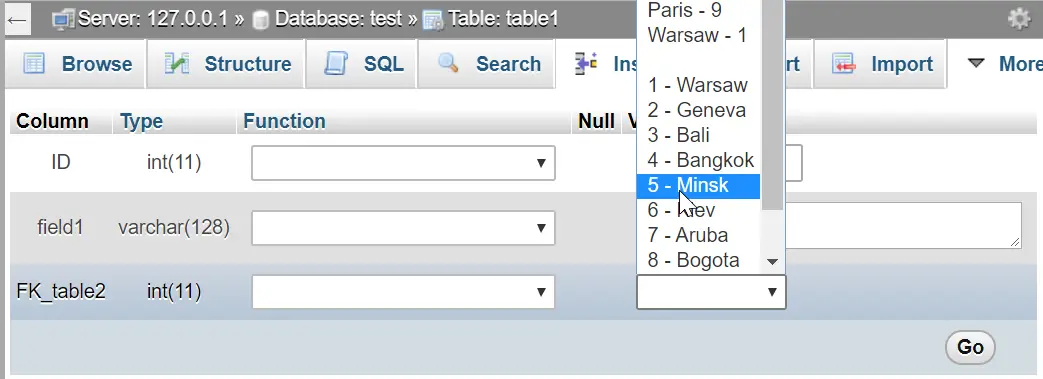1043x379 pixels.
Task: Select 'Paris - 9' option
Action: pyautogui.click(x=698, y=10)
